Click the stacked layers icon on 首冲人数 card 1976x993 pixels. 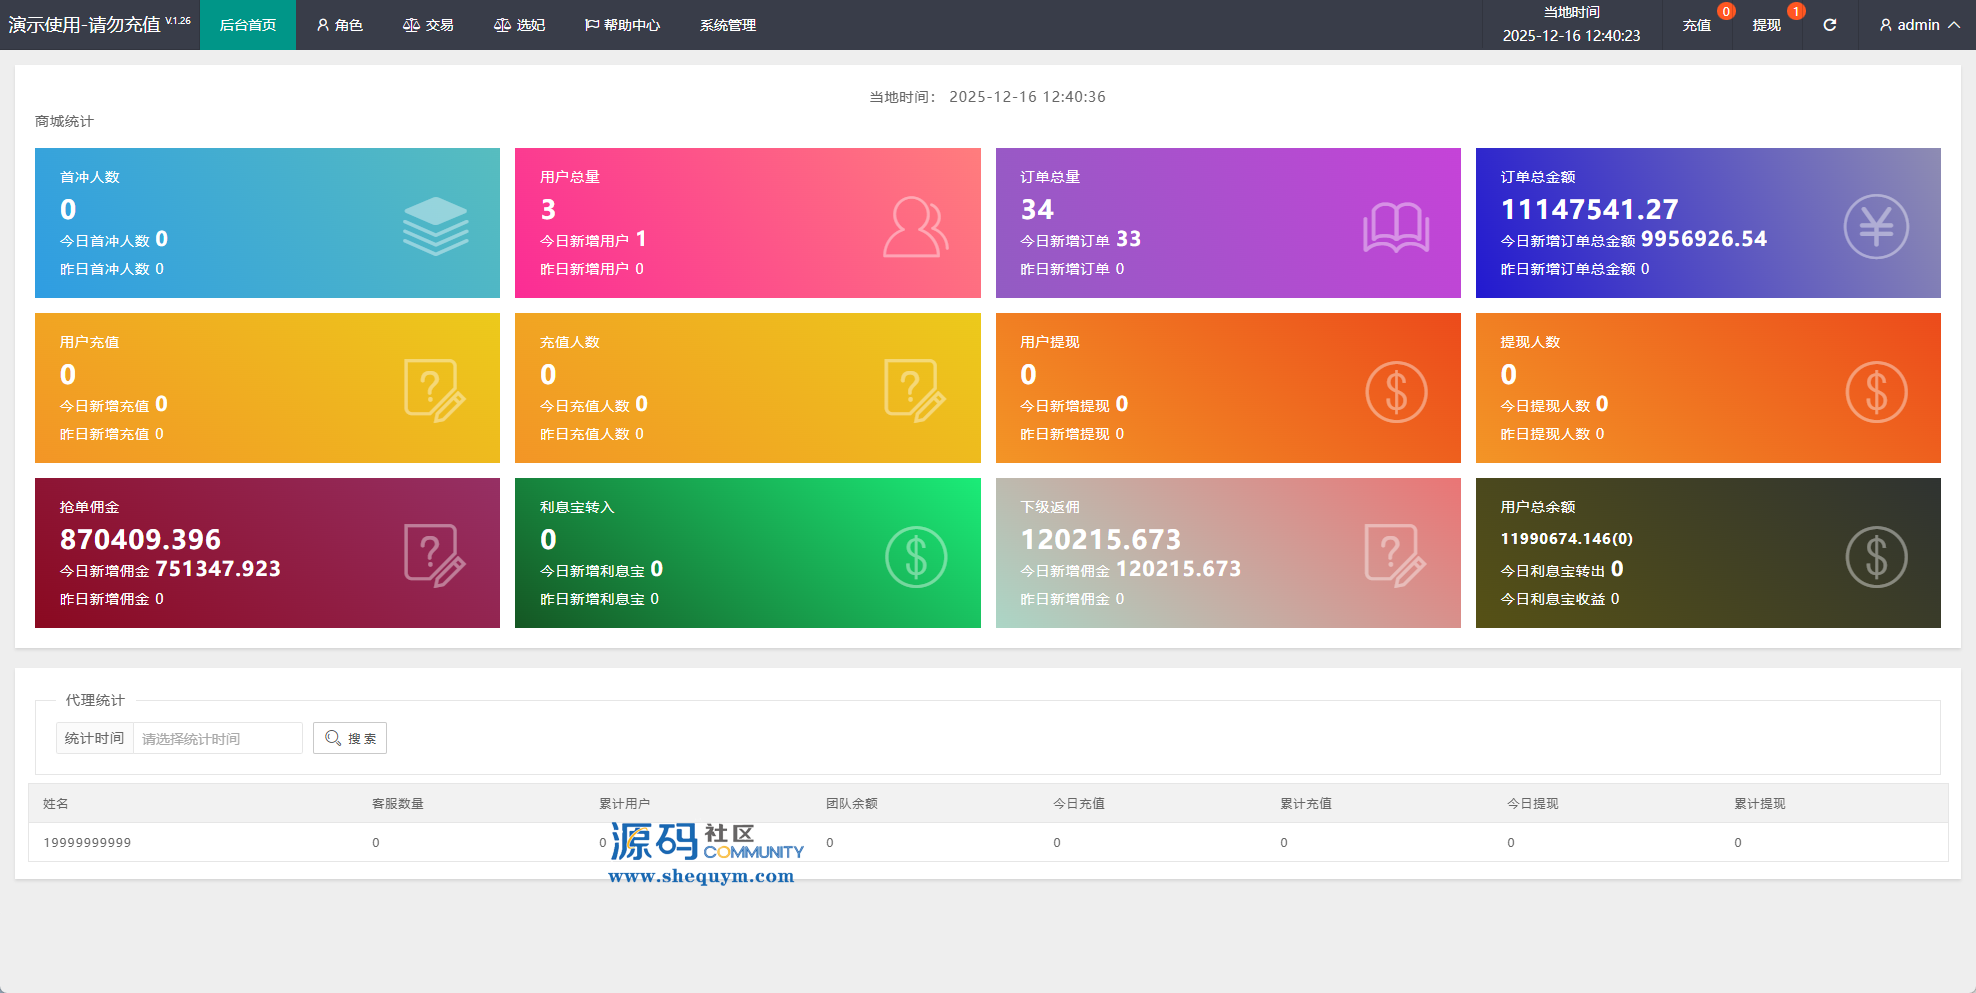tap(435, 225)
